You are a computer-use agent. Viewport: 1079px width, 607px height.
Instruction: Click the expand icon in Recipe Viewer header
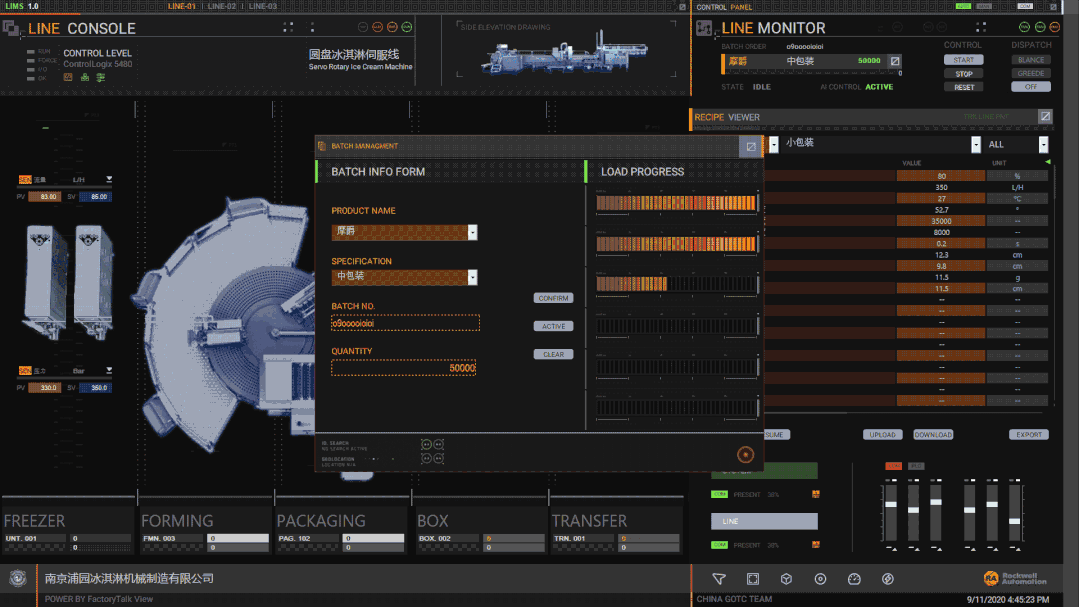(x=1045, y=117)
